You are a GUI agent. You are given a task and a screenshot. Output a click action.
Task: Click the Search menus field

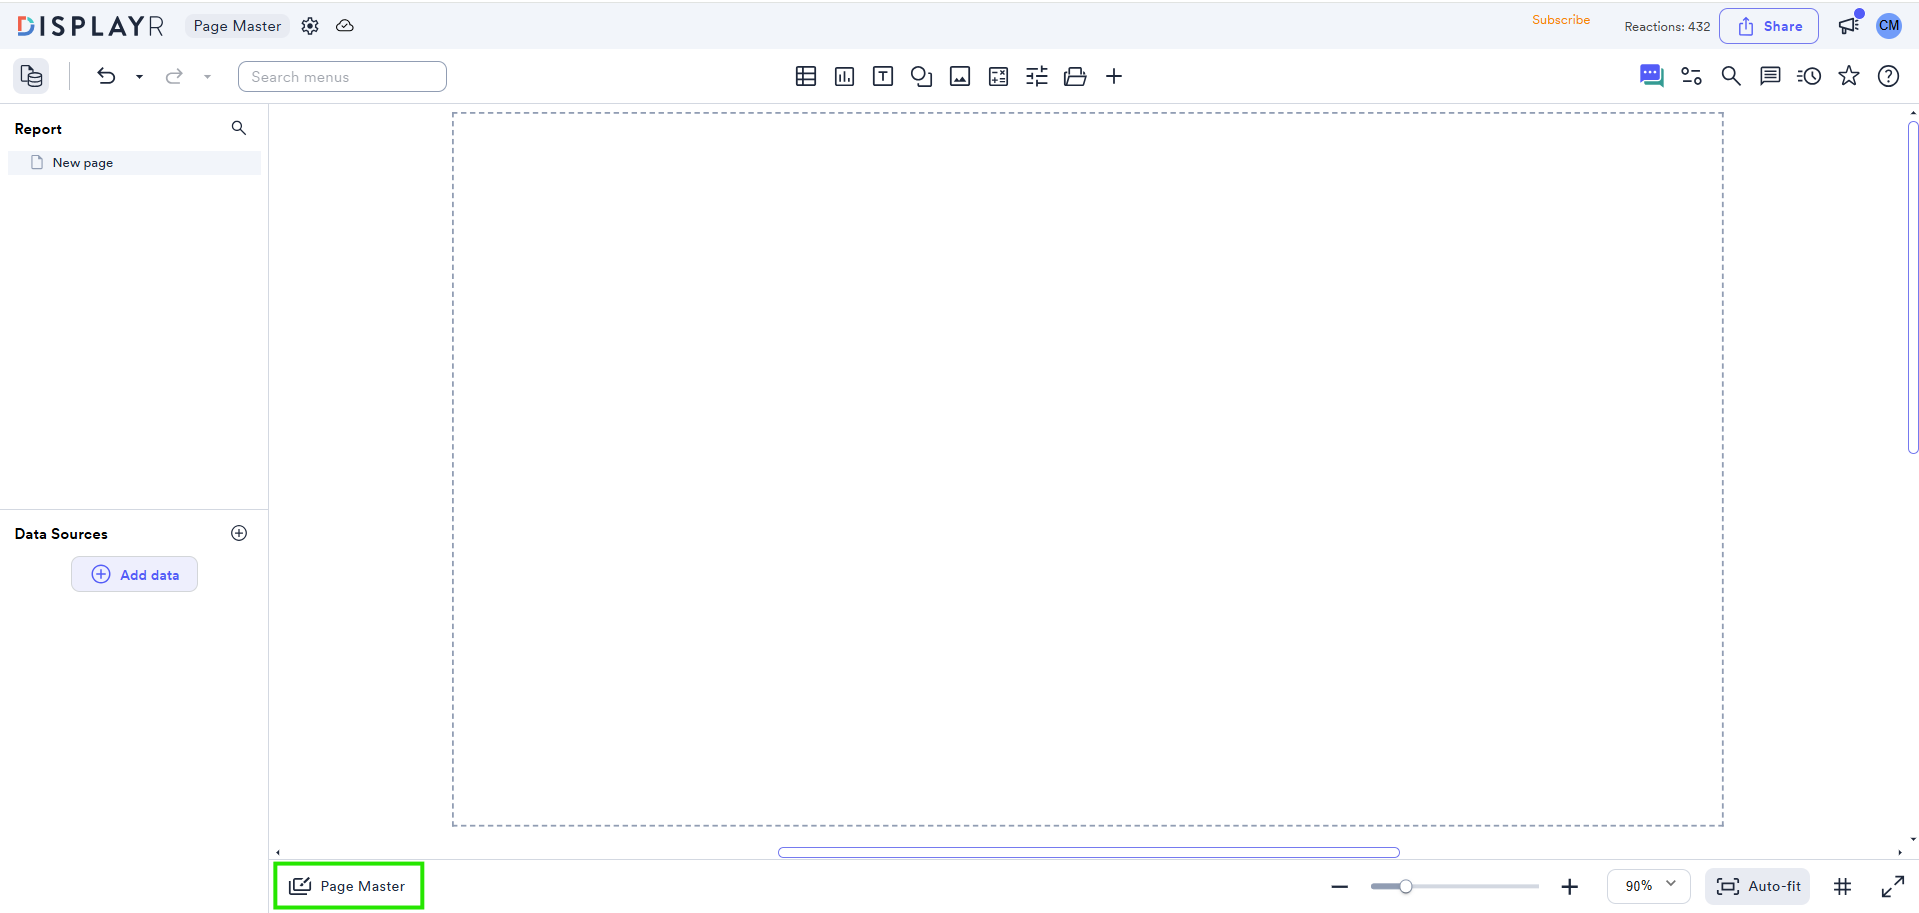[342, 77]
